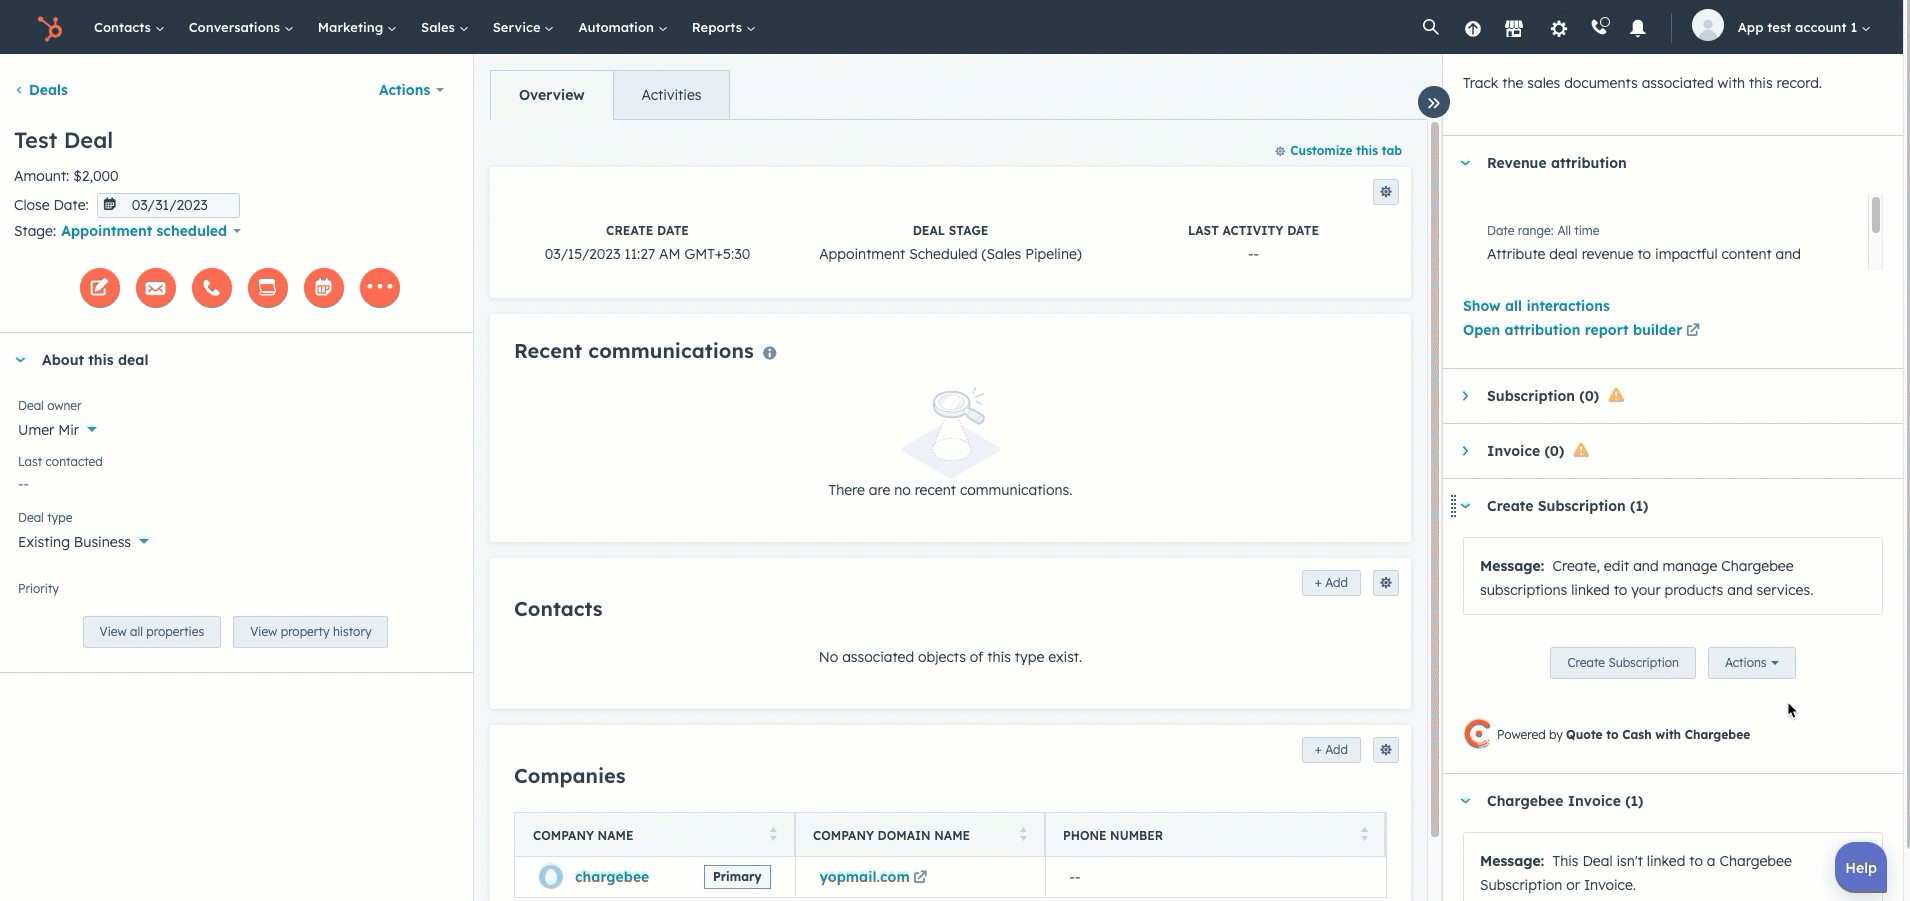Image resolution: width=1910 pixels, height=901 pixels.
Task: Open the marketplace icon in top bar
Action: coord(1514,28)
